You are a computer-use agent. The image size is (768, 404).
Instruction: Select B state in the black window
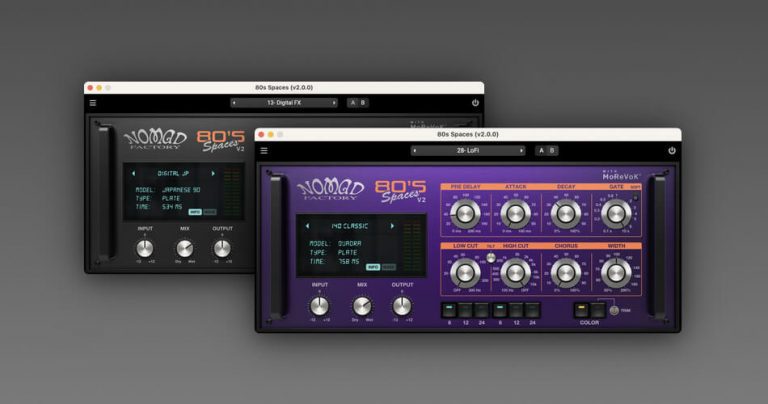[363, 103]
